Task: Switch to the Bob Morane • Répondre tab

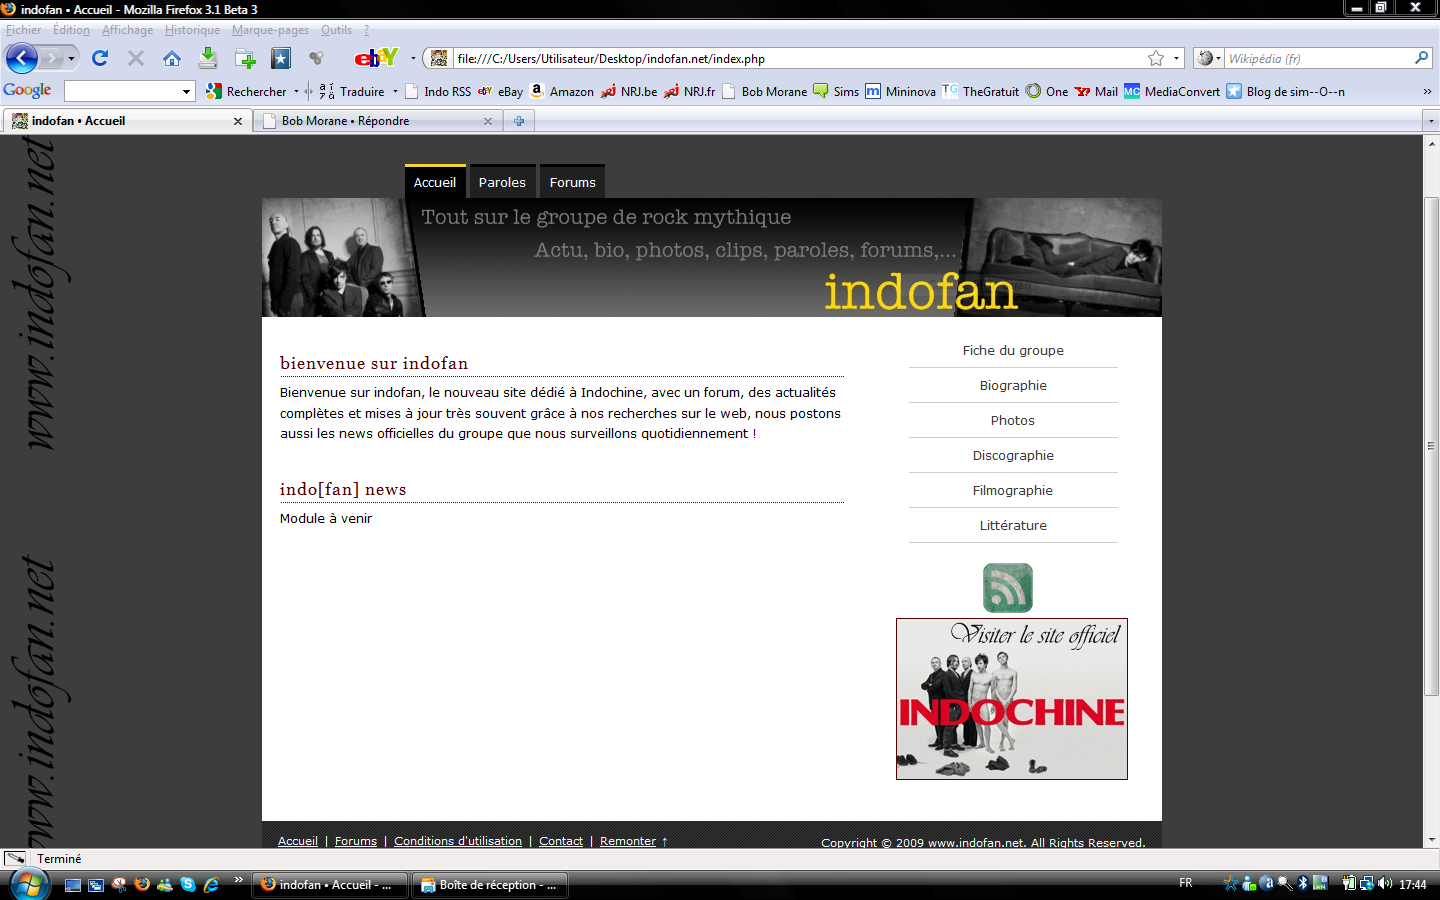Action: (378, 121)
